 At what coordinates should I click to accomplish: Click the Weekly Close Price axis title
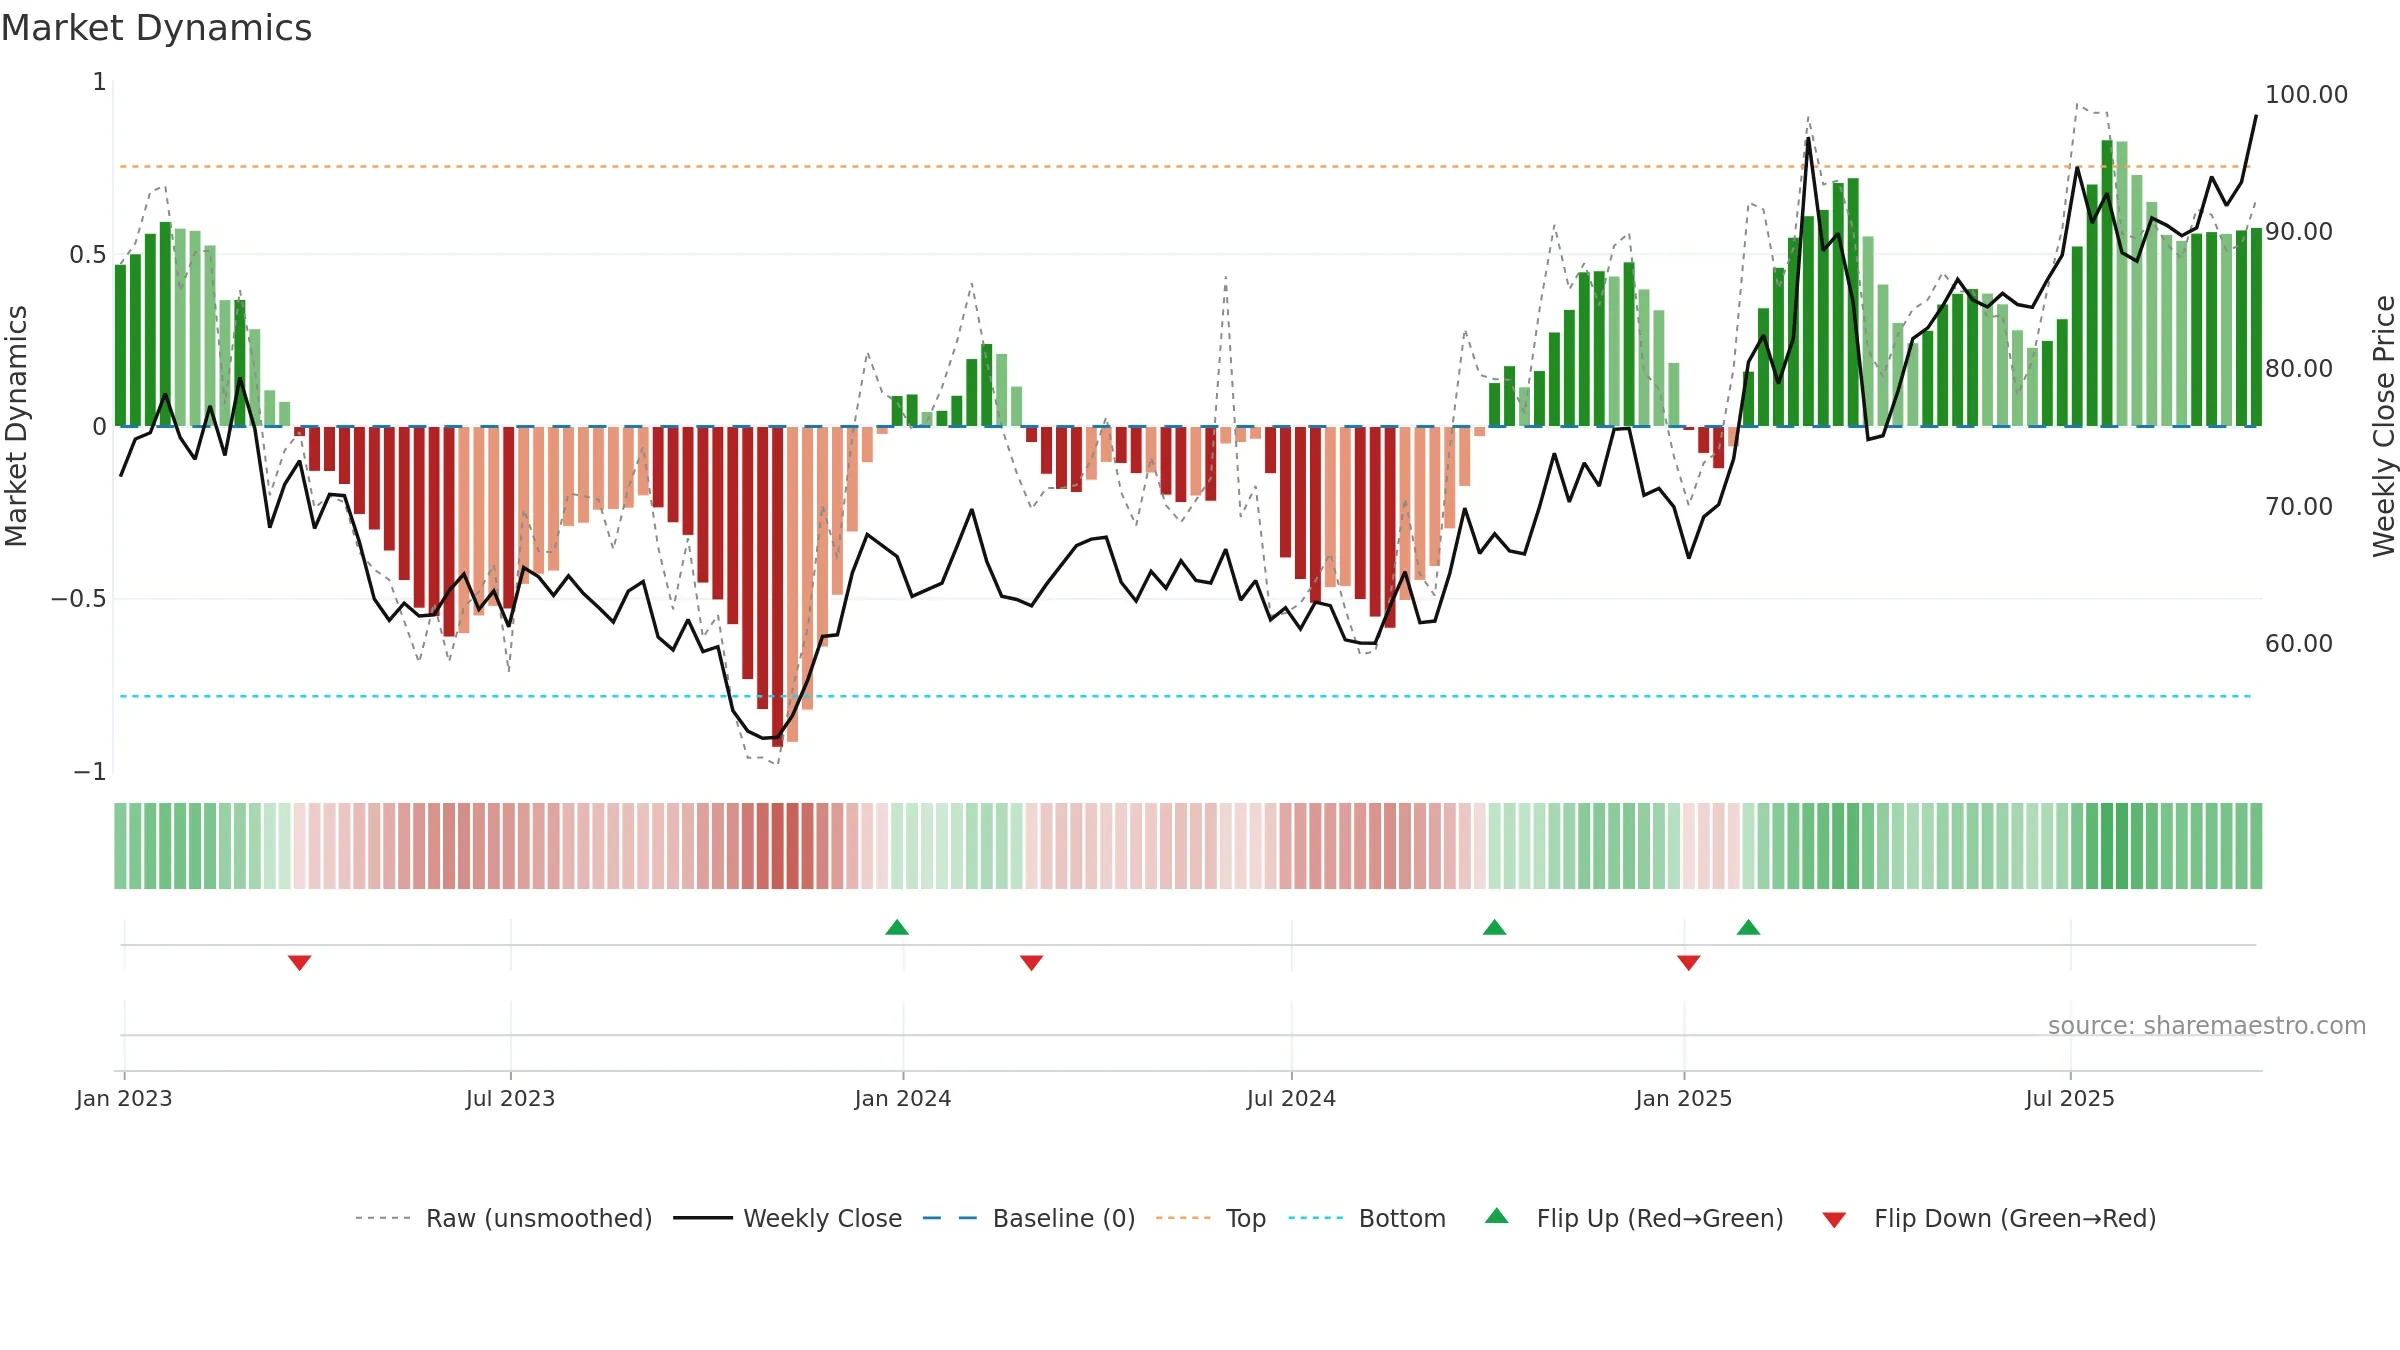2384,426
